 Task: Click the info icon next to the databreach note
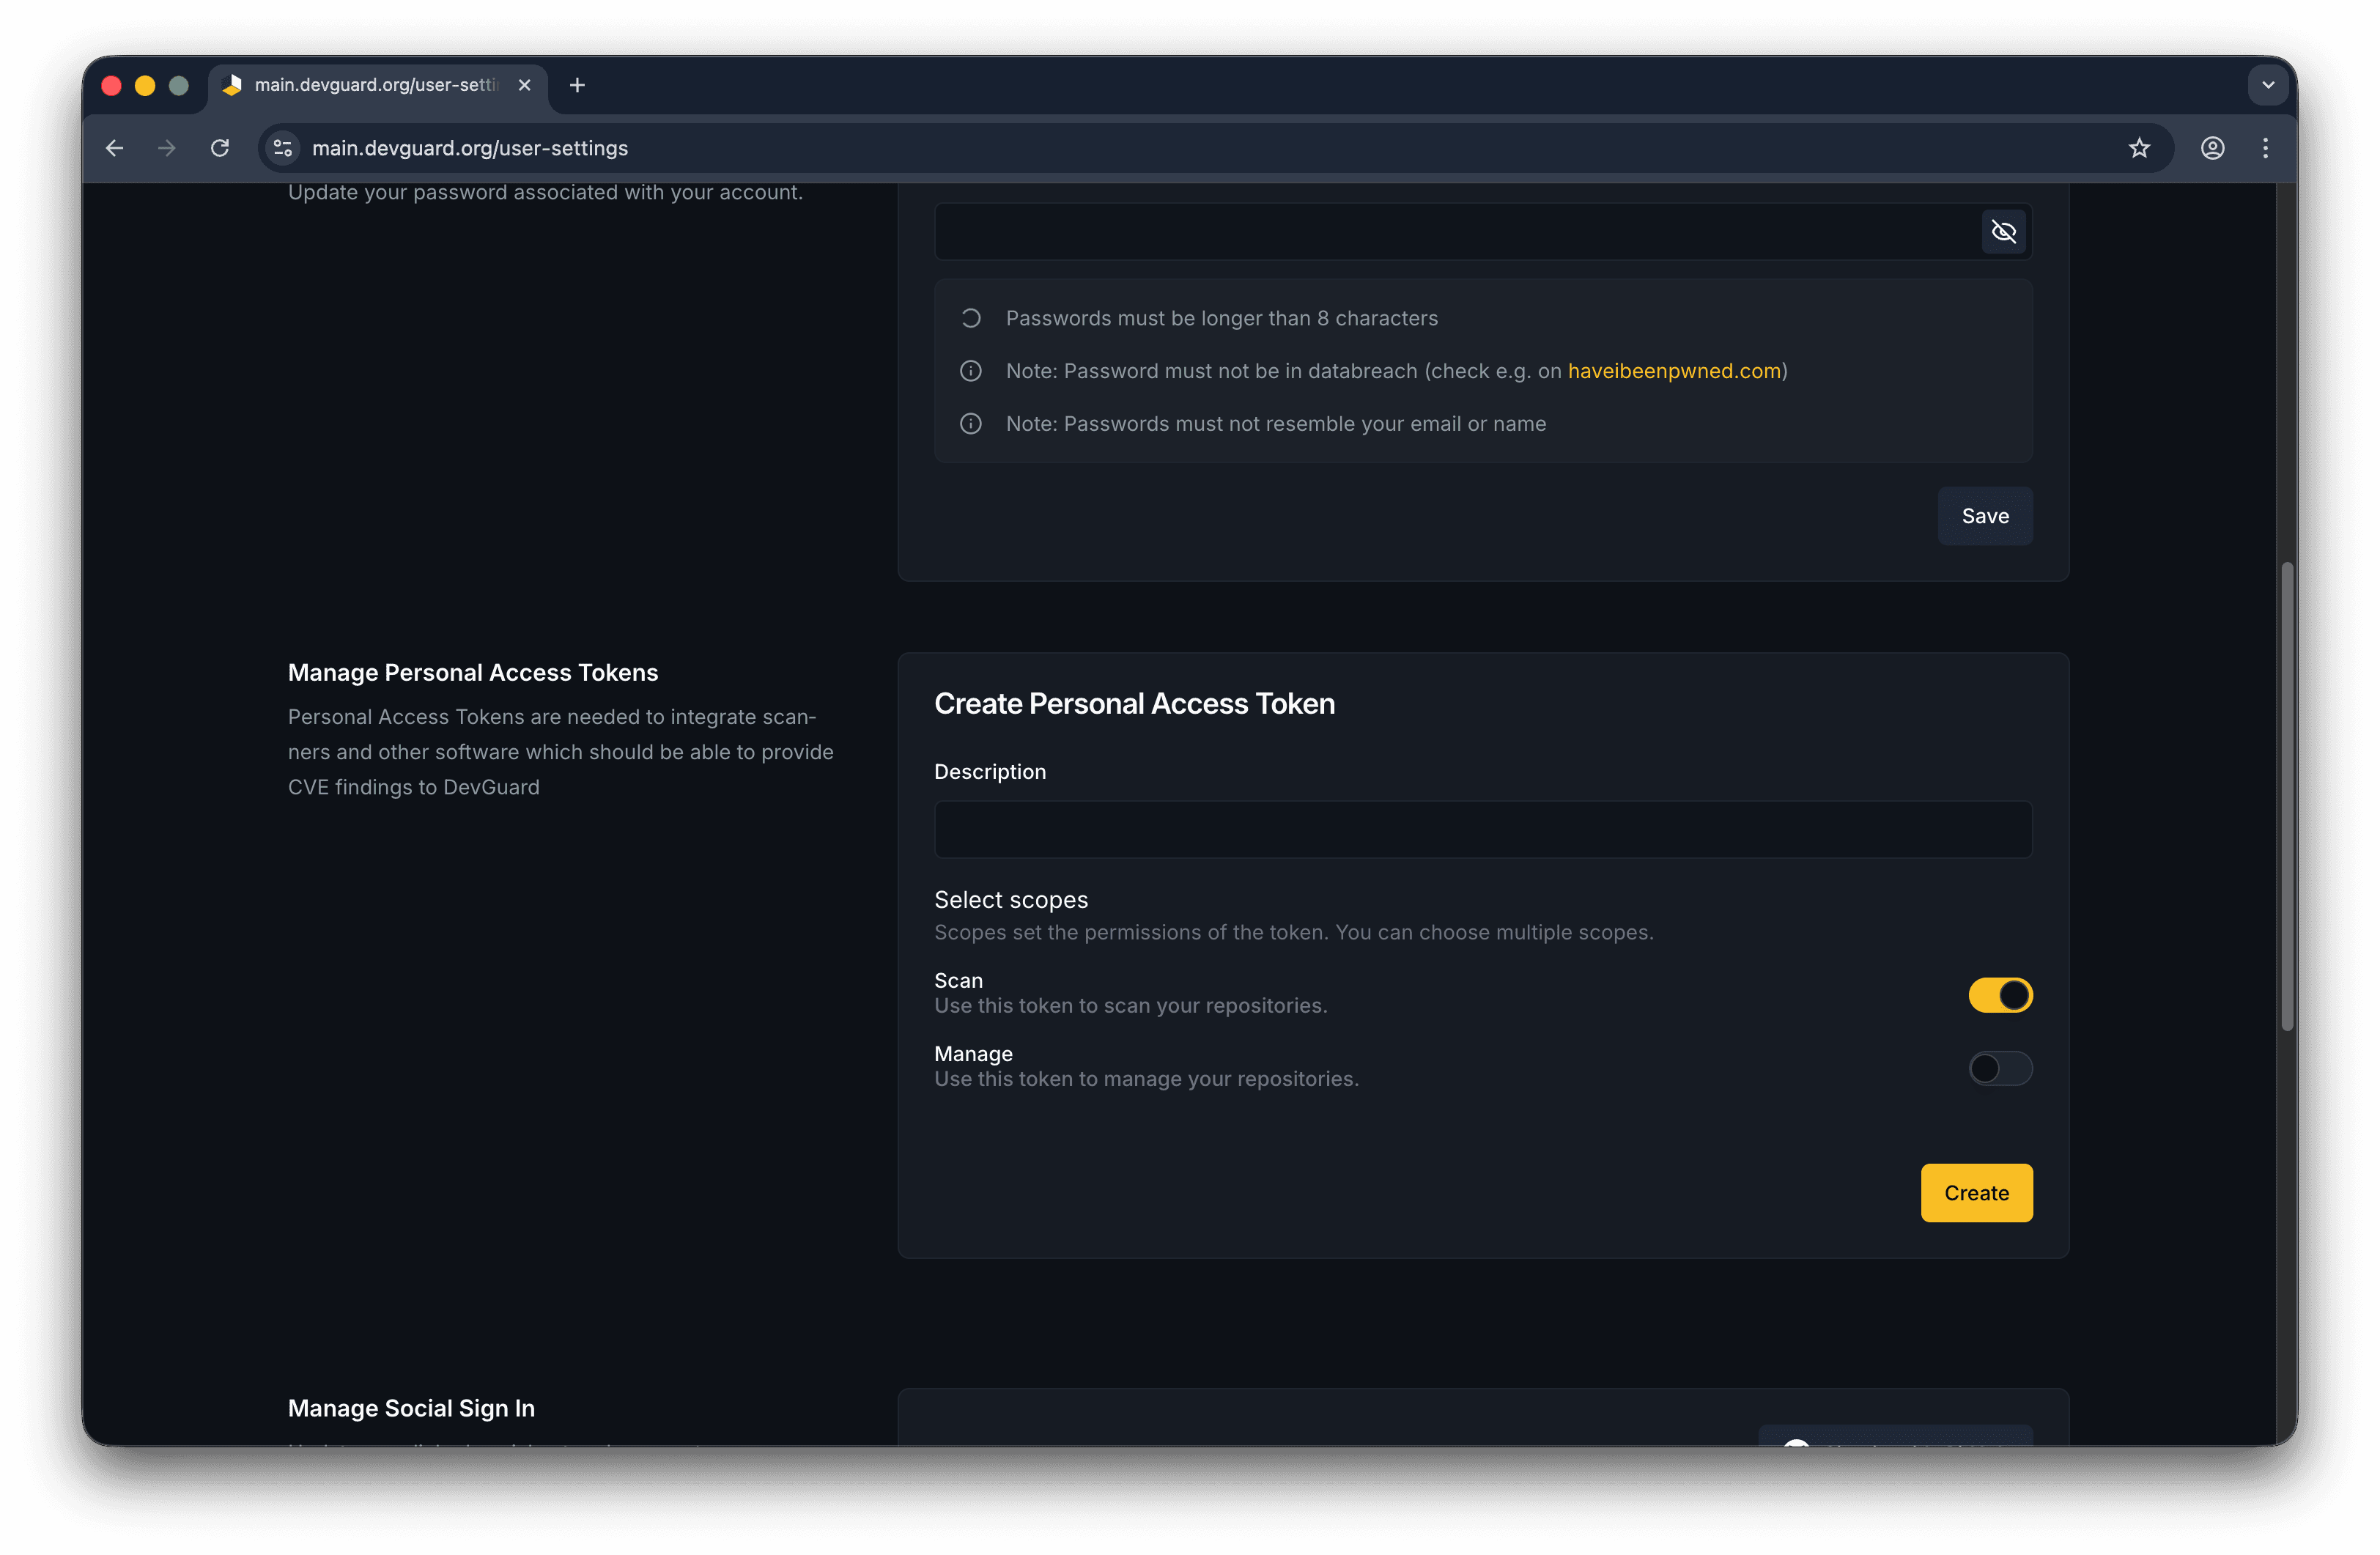point(970,370)
